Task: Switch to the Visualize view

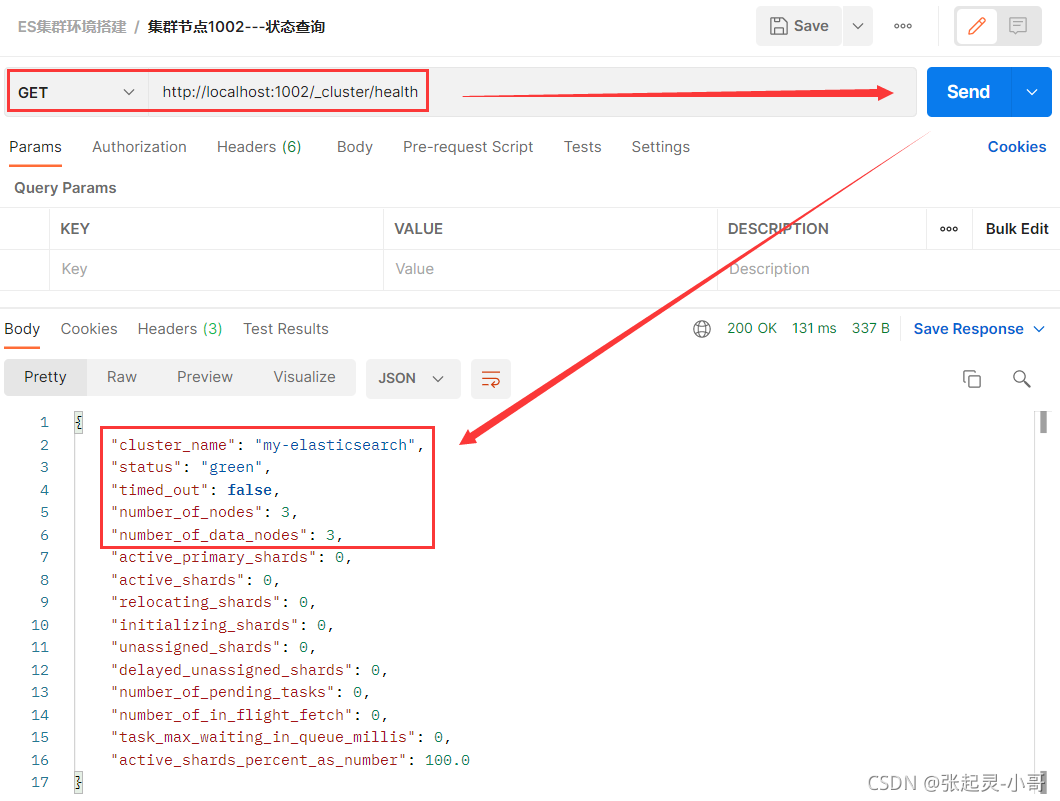Action: pos(304,377)
